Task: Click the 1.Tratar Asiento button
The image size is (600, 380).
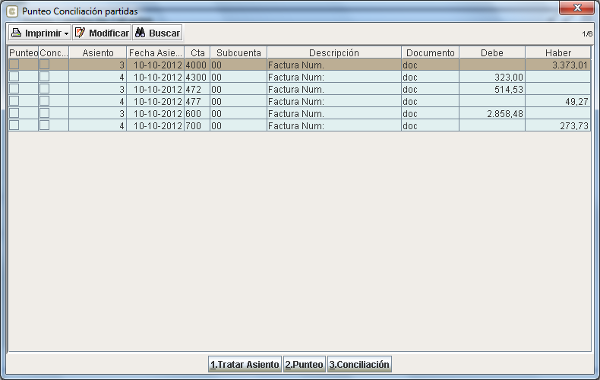Action: tap(245, 364)
